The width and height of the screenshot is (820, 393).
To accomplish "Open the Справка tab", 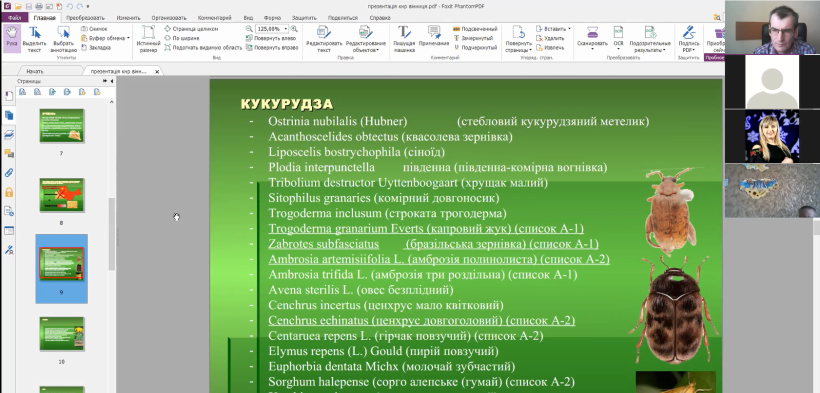I will 380,17.
